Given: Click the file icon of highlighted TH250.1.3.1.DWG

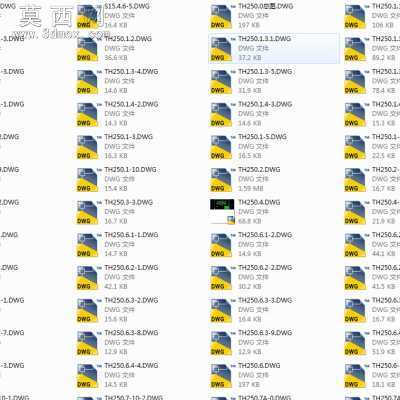Looking at the screenshot, I should pos(221,49).
